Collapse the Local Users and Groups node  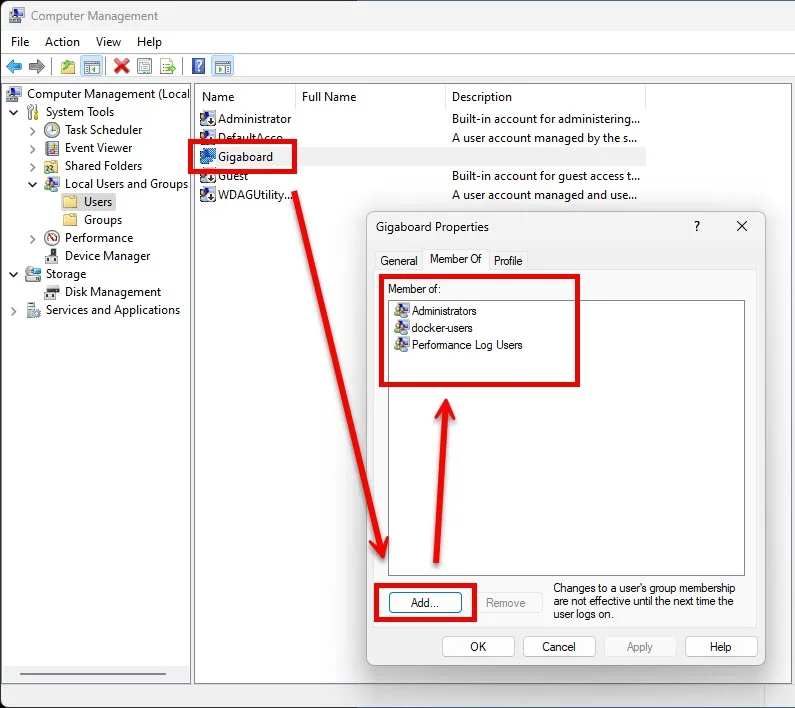[x=32, y=185]
